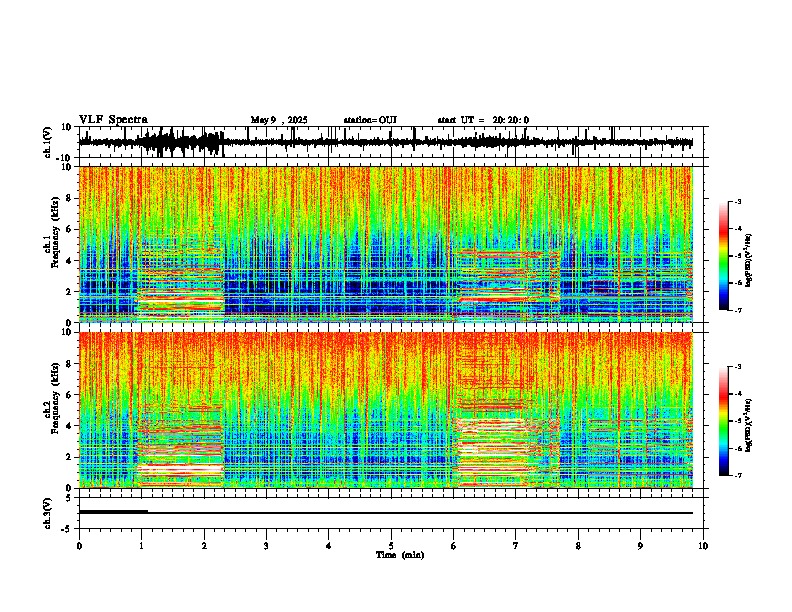Click the ch.2 spectrogram color scale bar
The height and width of the screenshot is (612, 792).
pyautogui.click(x=724, y=421)
